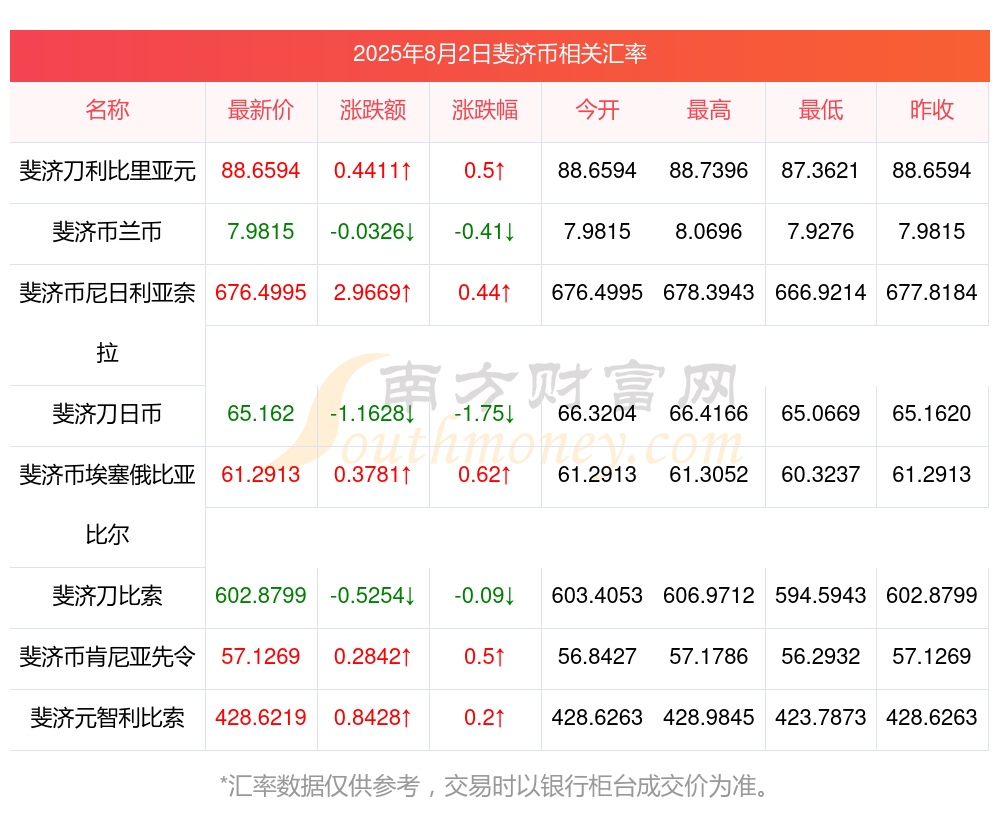Click the row name 斐济元智利比索
The image size is (1000, 817).
tap(107, 718)
